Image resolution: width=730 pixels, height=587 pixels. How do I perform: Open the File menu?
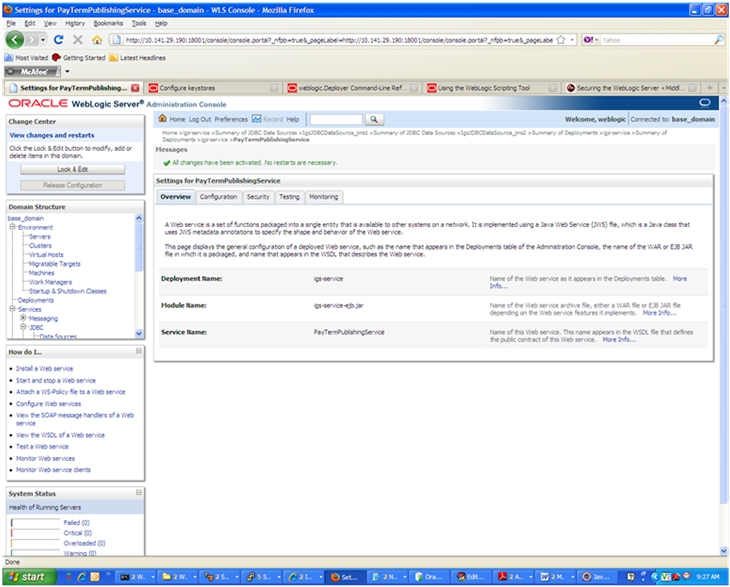point(11,23)
